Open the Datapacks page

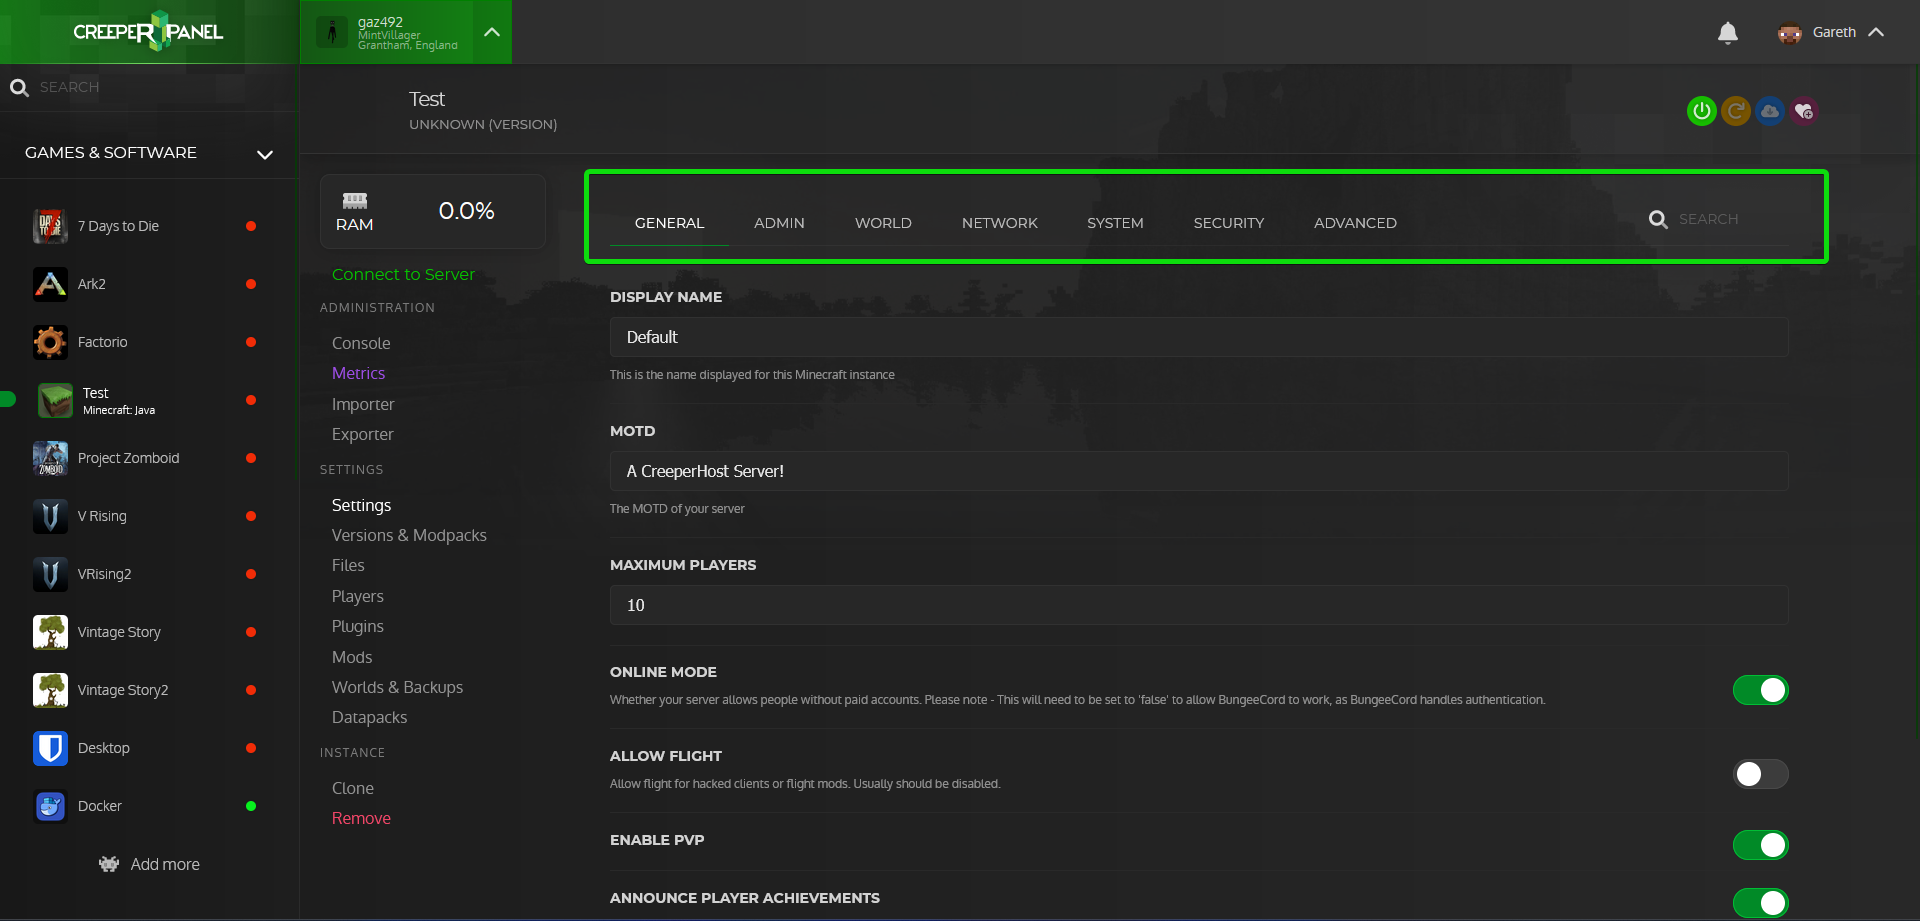[369, 717]
